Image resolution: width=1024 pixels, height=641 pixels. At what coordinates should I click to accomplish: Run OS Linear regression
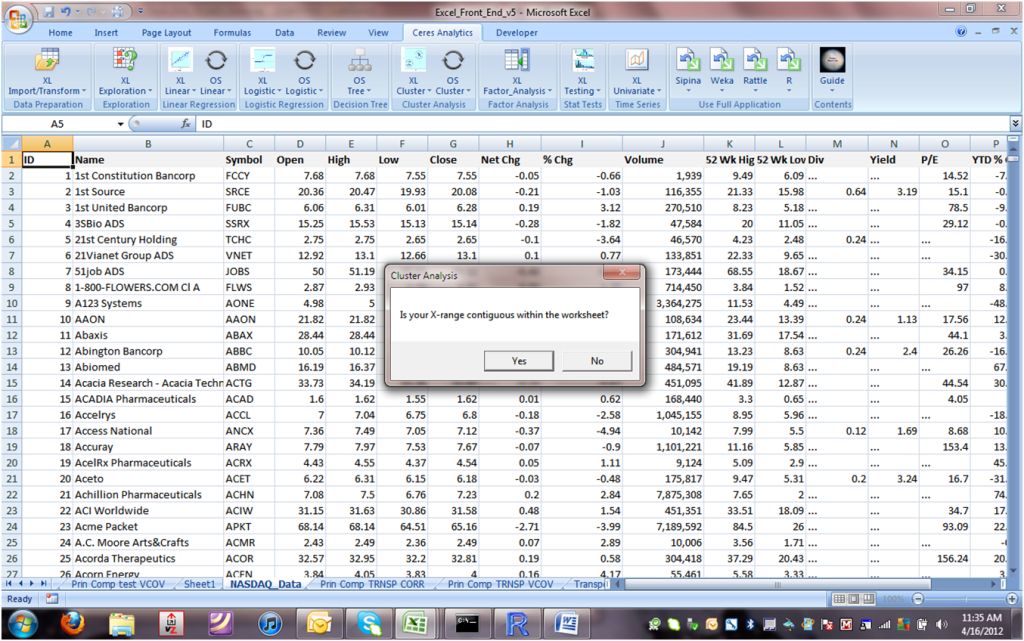(x=216, y=72)
